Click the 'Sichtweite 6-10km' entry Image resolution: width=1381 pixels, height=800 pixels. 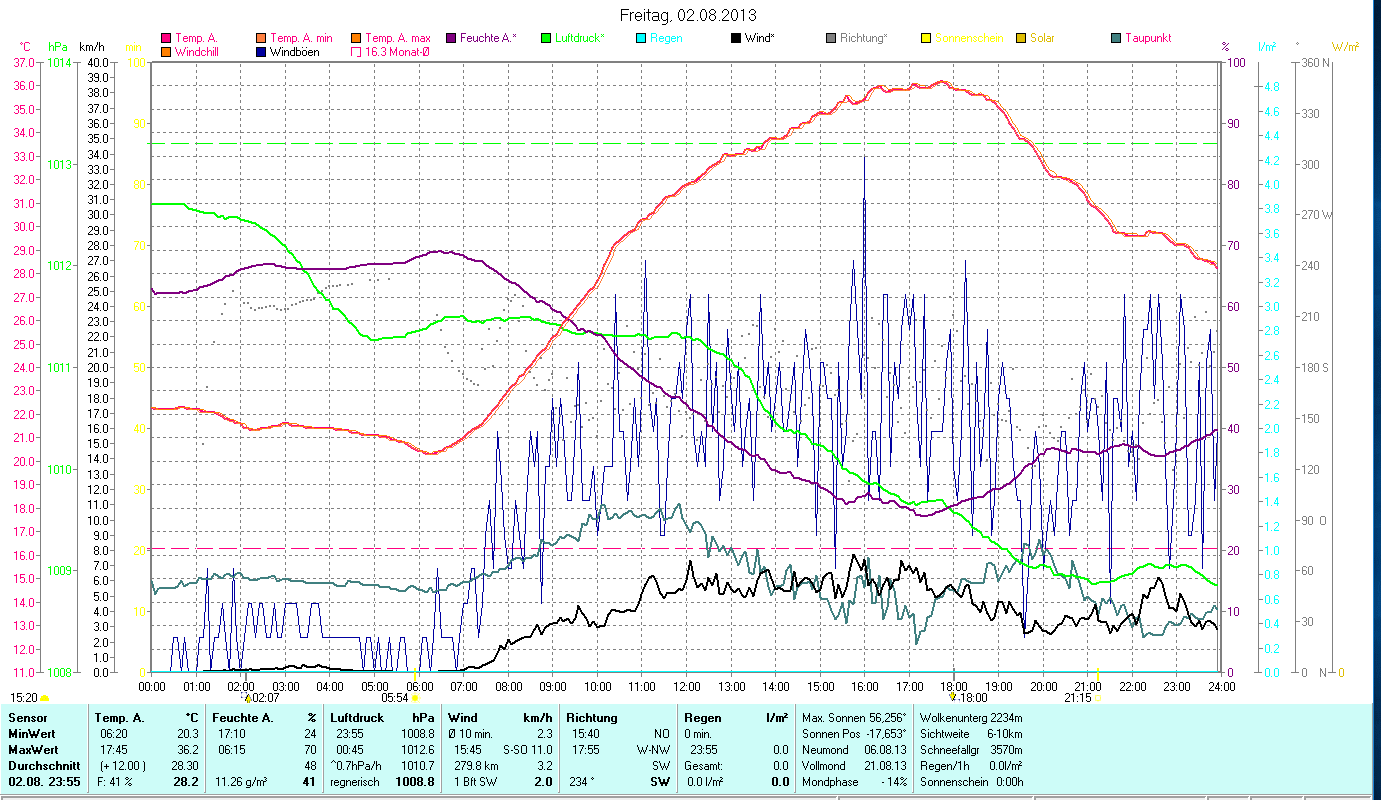[x=972, y=734]
